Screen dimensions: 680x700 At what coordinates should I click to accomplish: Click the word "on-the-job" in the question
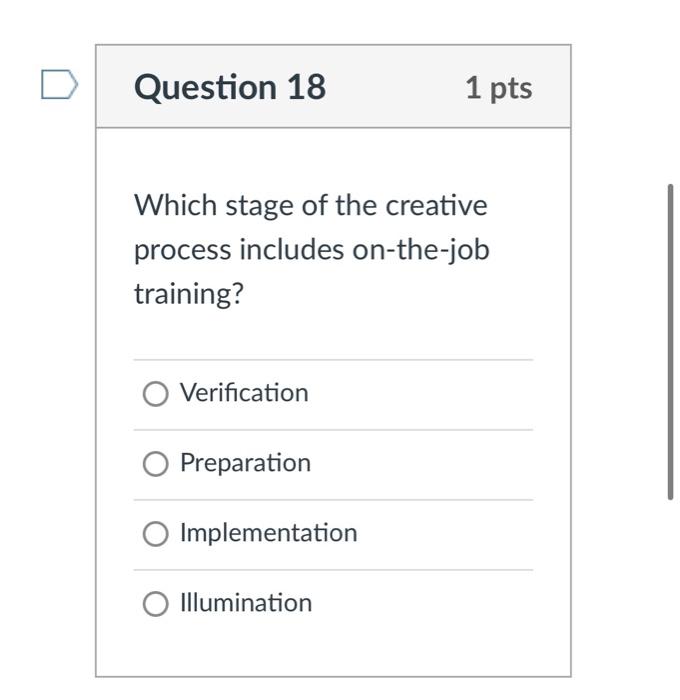coord(420,250)
